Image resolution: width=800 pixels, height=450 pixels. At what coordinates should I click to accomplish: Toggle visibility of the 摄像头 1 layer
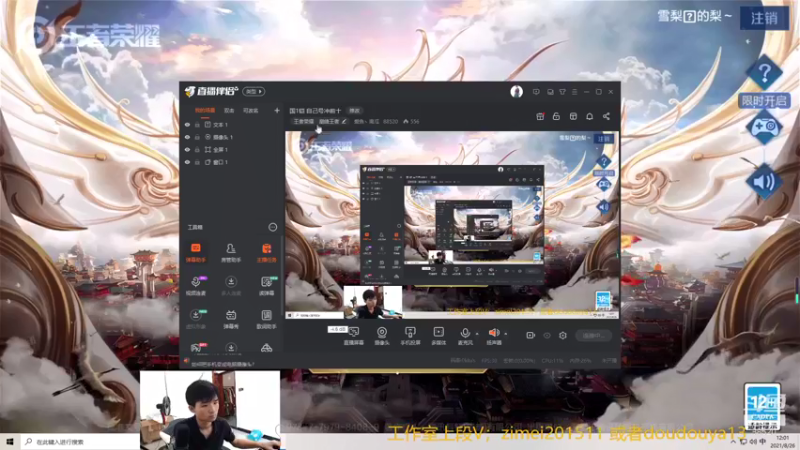pyautogui.click(x=187, y=137)
